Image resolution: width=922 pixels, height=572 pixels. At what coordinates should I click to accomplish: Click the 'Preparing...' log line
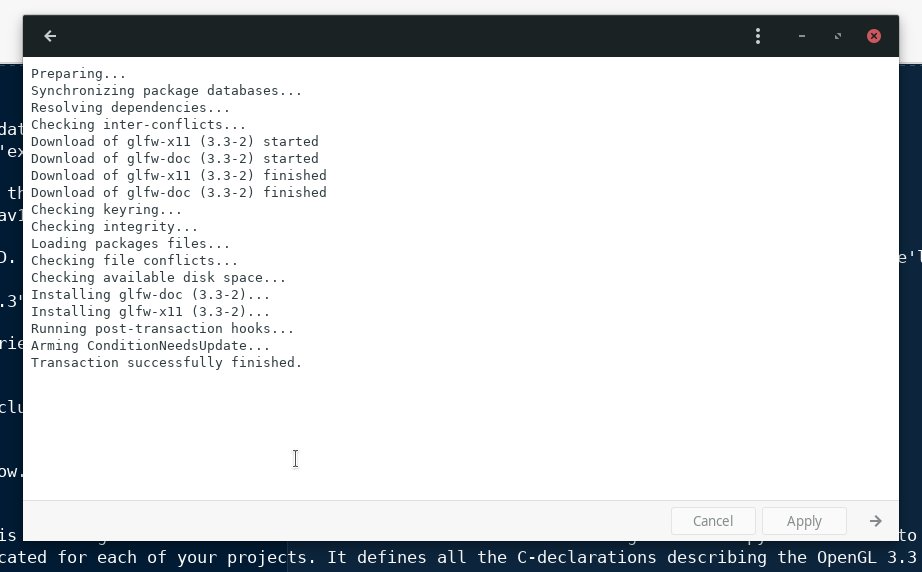(x=78, y=74)
